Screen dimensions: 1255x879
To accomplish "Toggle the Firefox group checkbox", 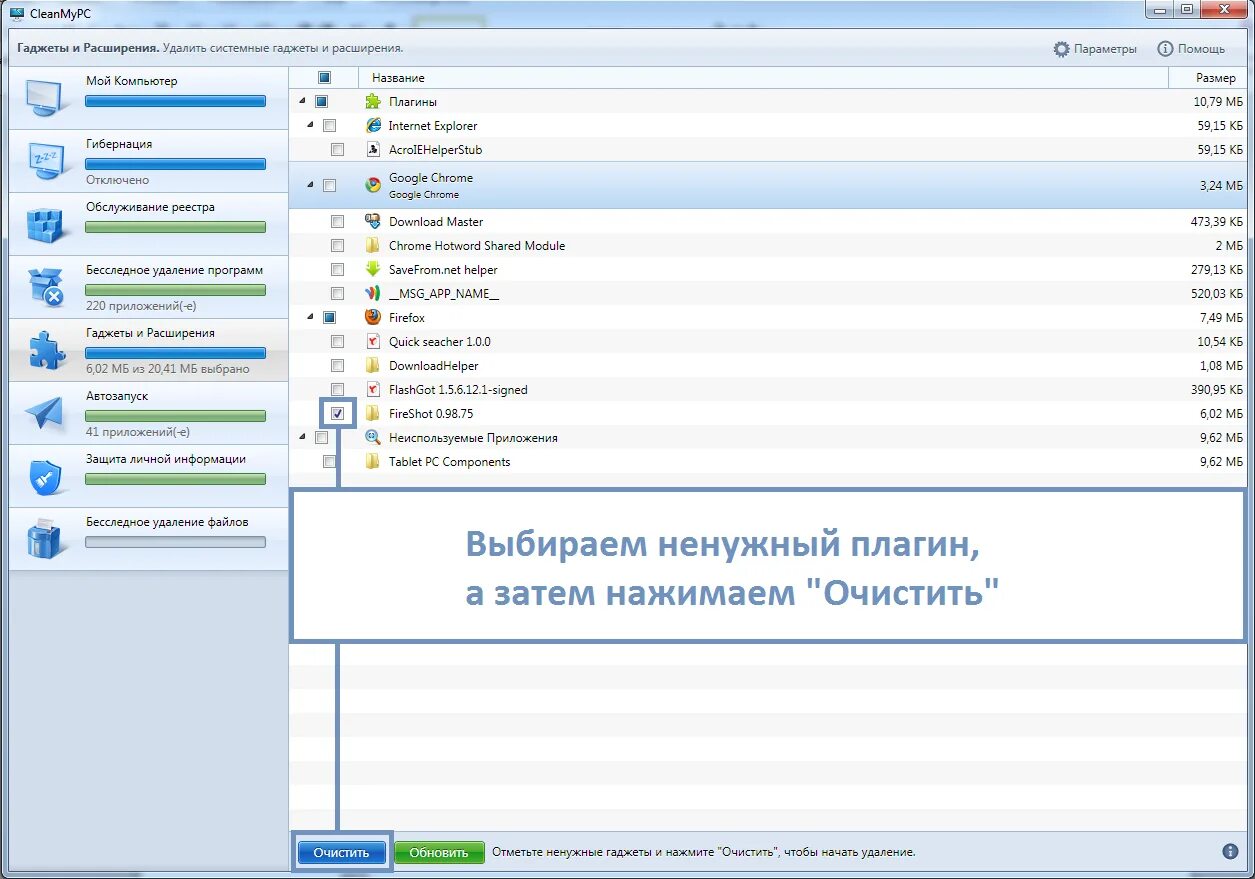I will tap(329, 317).
